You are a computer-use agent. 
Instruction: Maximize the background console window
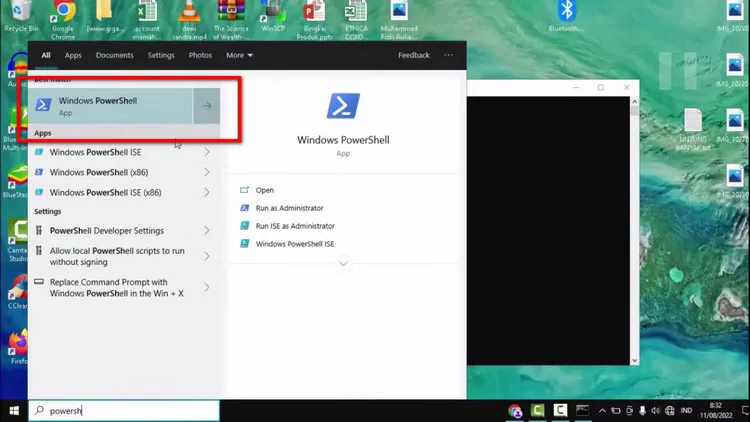pos(601,88)
